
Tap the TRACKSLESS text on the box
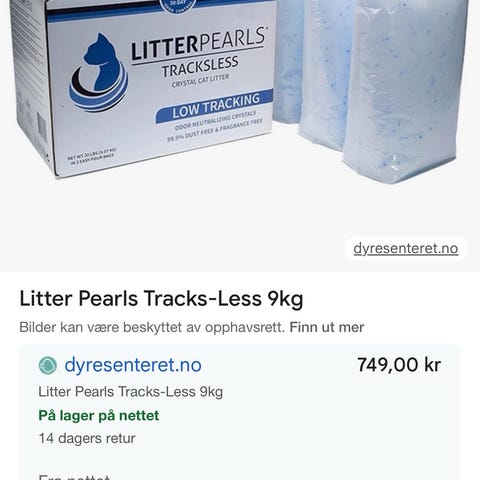tap(200, 67)
